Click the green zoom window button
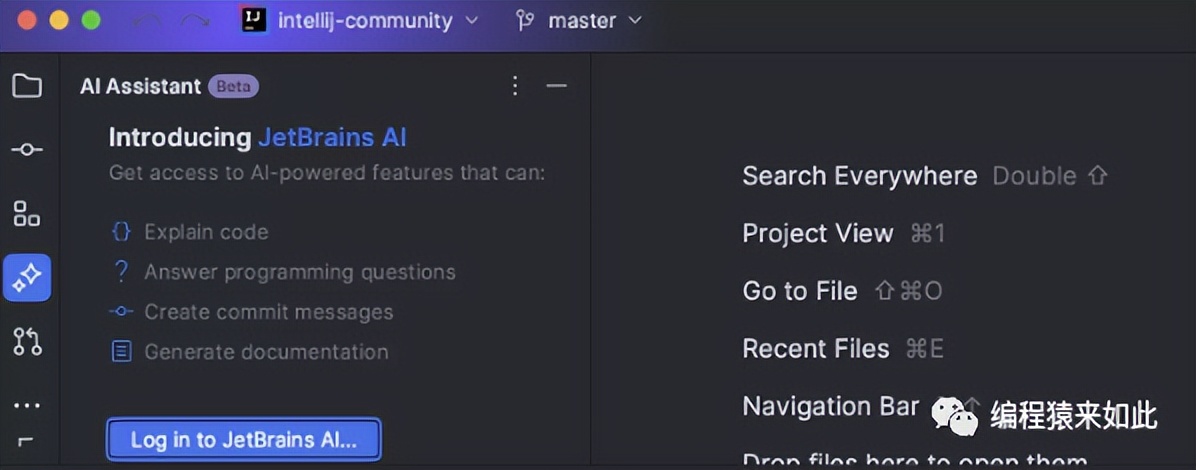This screenshot has height=470, width=1196. (x=91, y=20)
